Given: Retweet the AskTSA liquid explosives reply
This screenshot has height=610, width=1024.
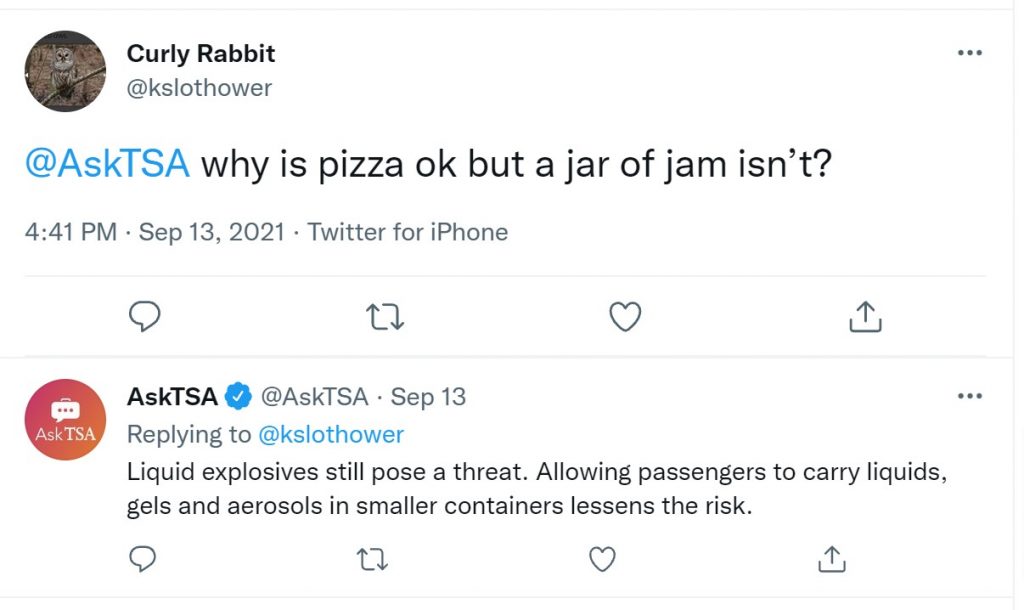Looking at the screenshot, I should click(373, 560).
